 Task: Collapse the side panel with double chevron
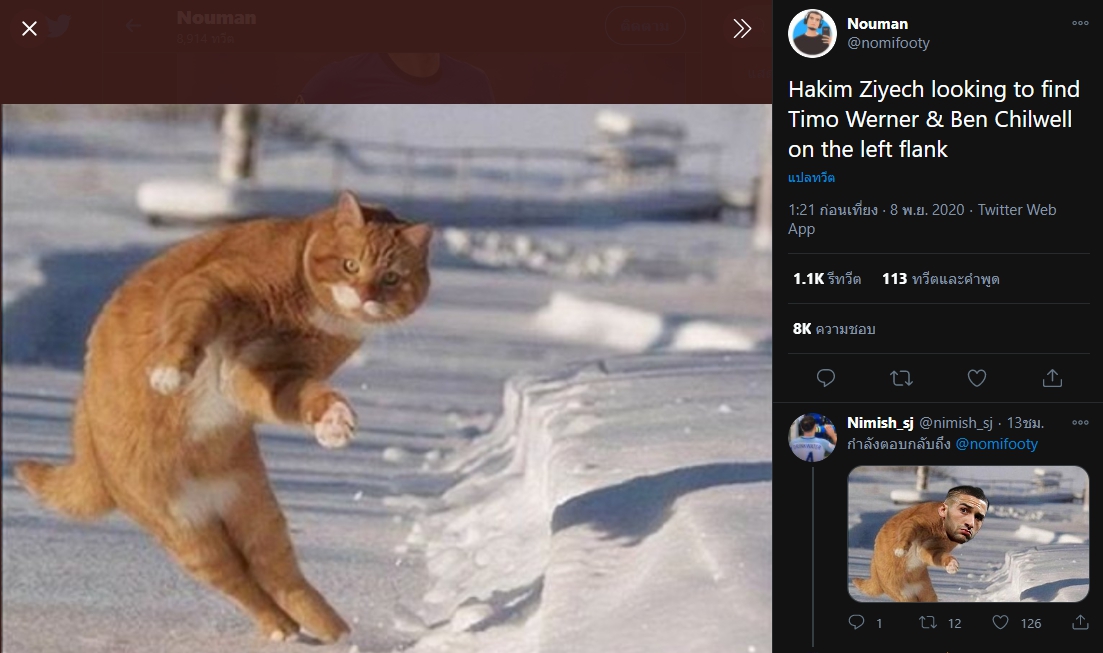(x=741, y=28)
